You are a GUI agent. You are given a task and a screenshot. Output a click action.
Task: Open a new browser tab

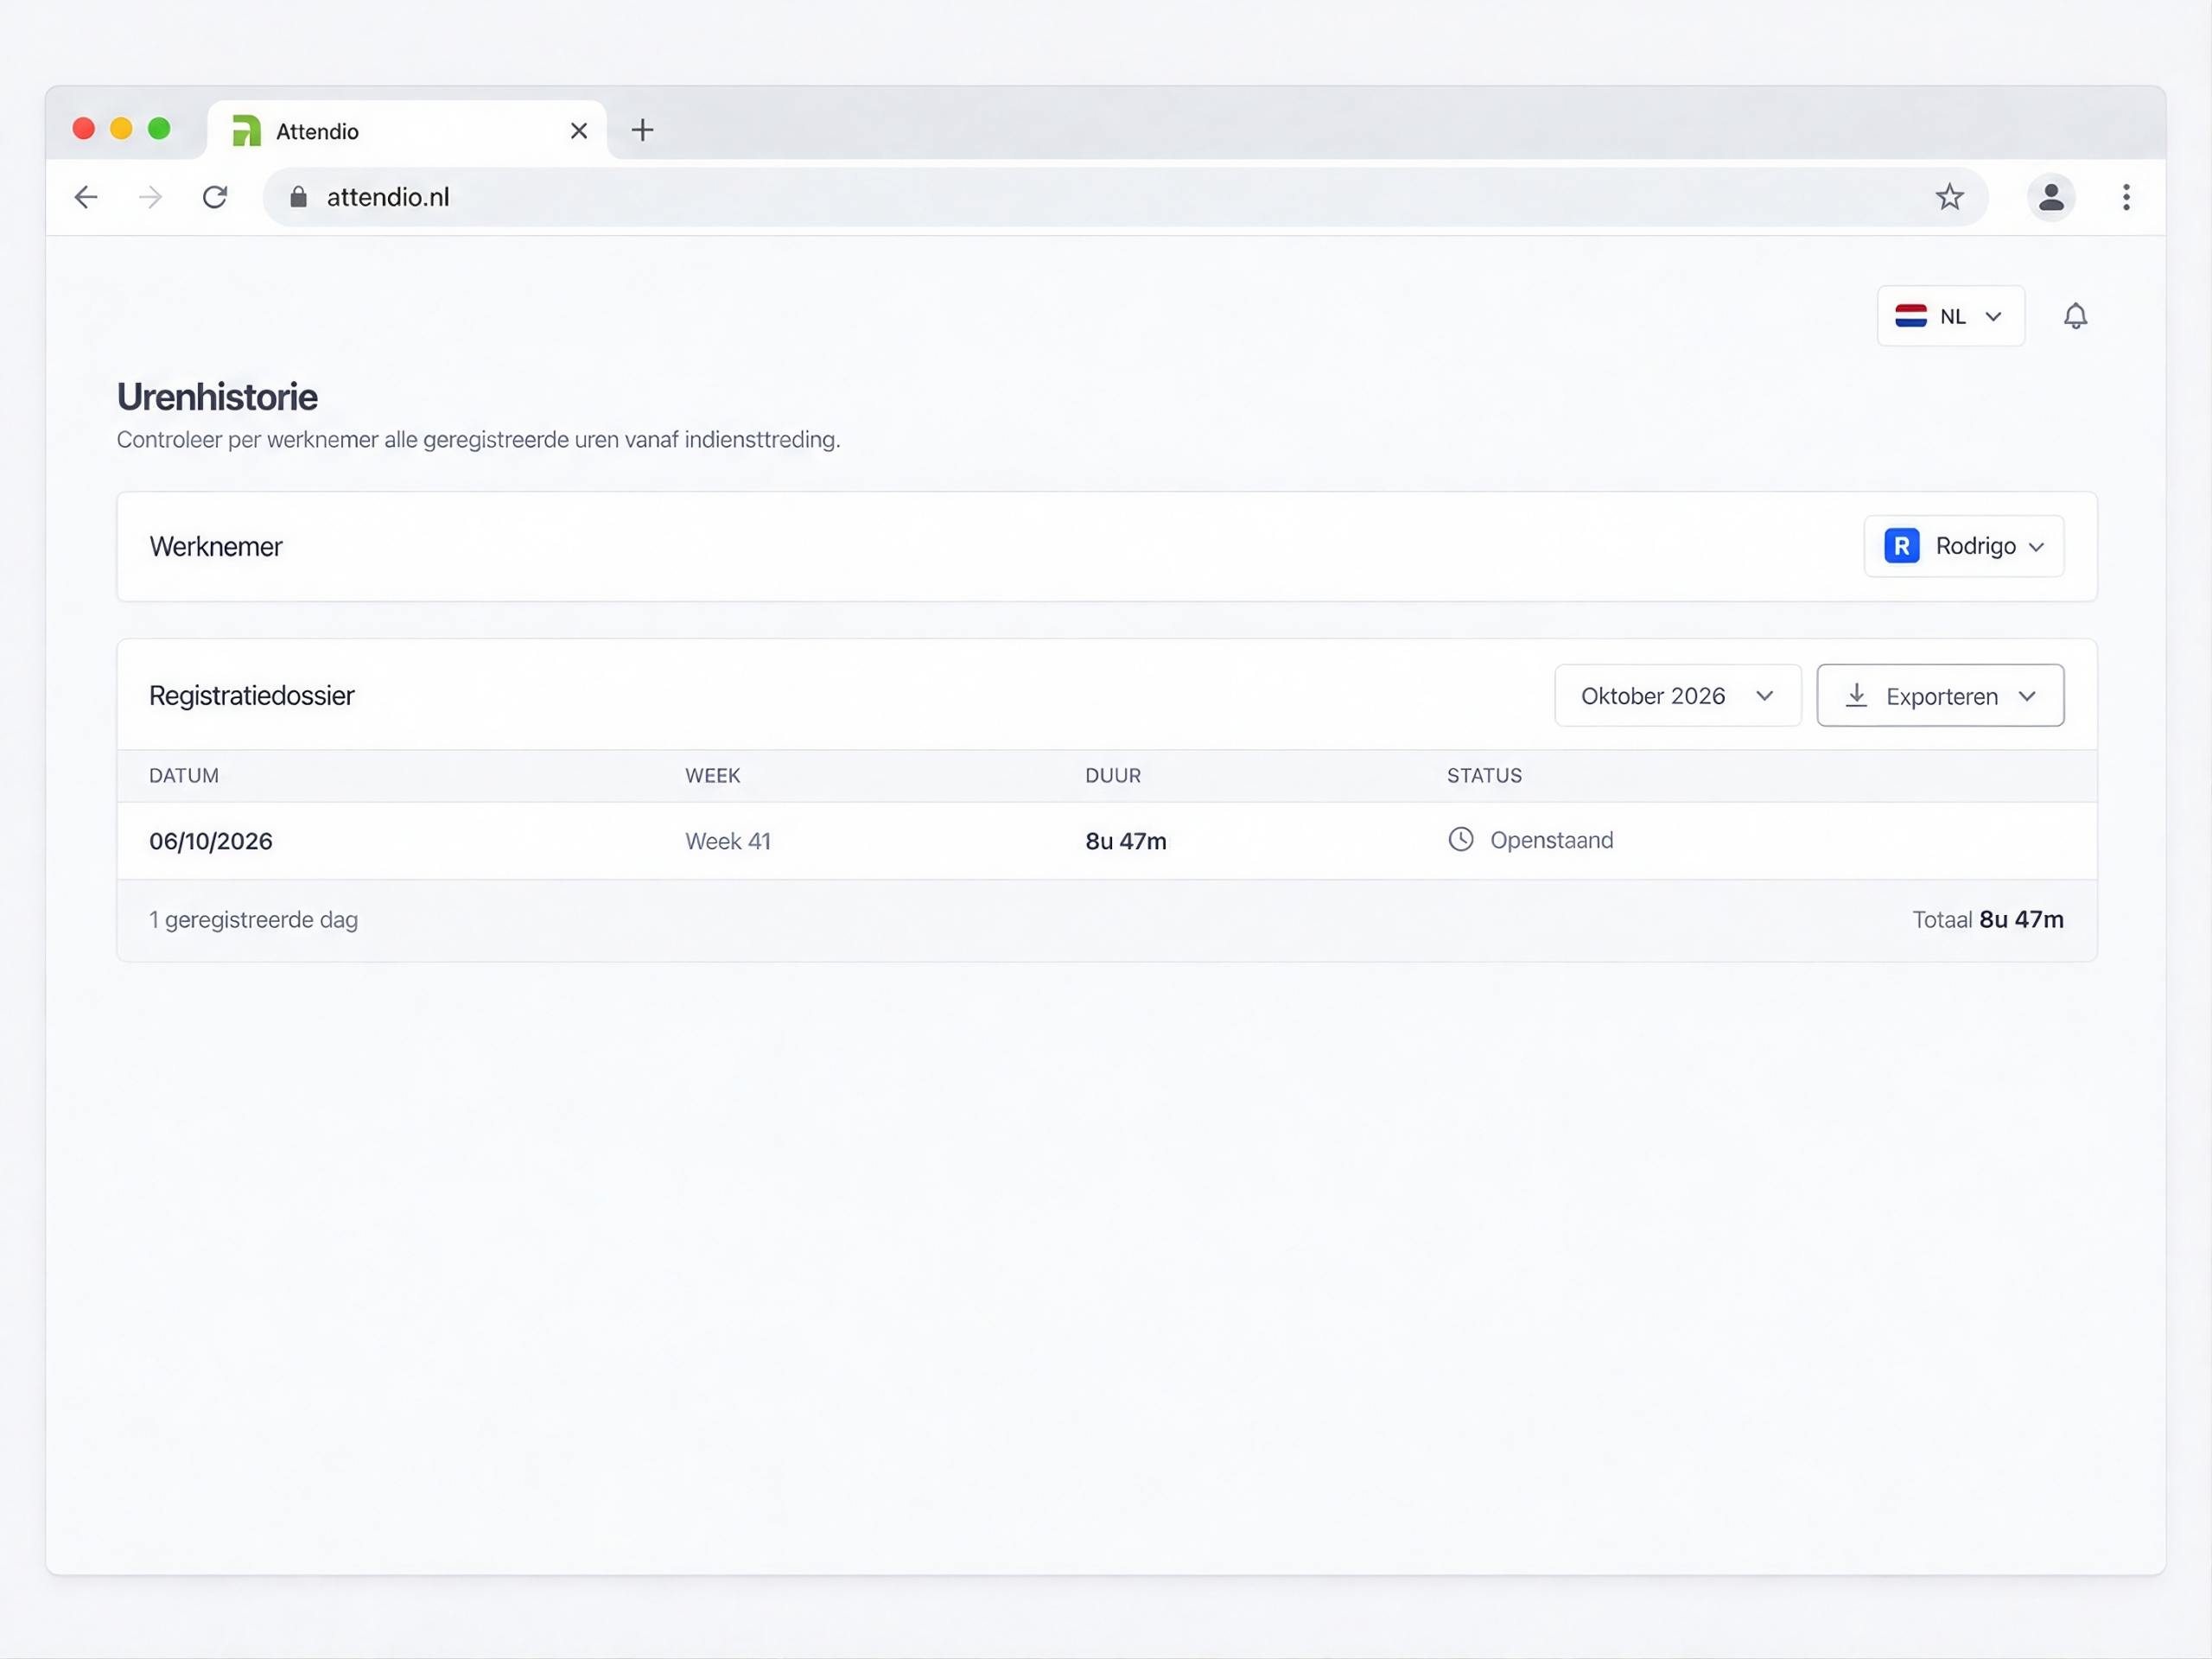(x=643, y=130)
